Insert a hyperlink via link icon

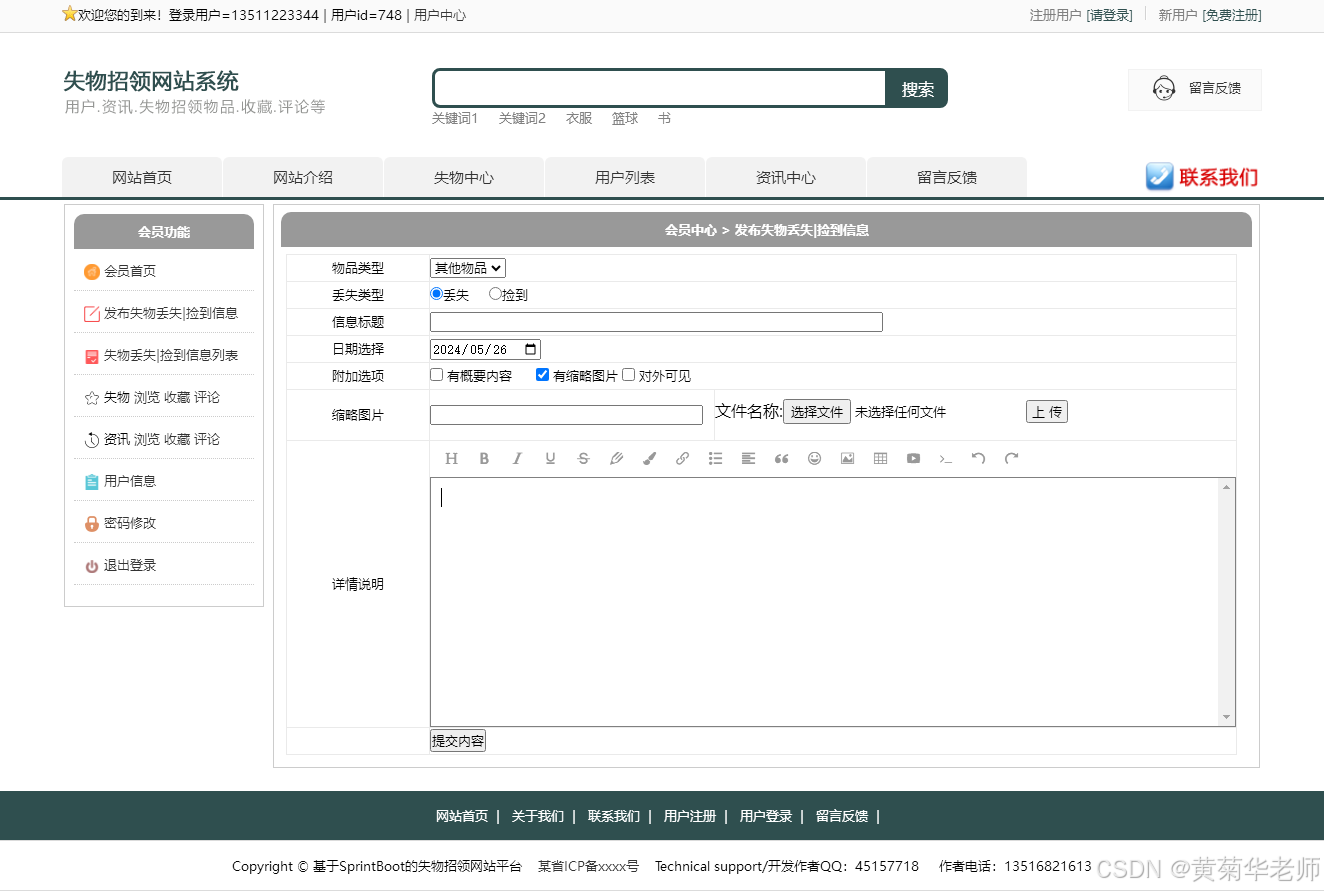coord(682,458)
